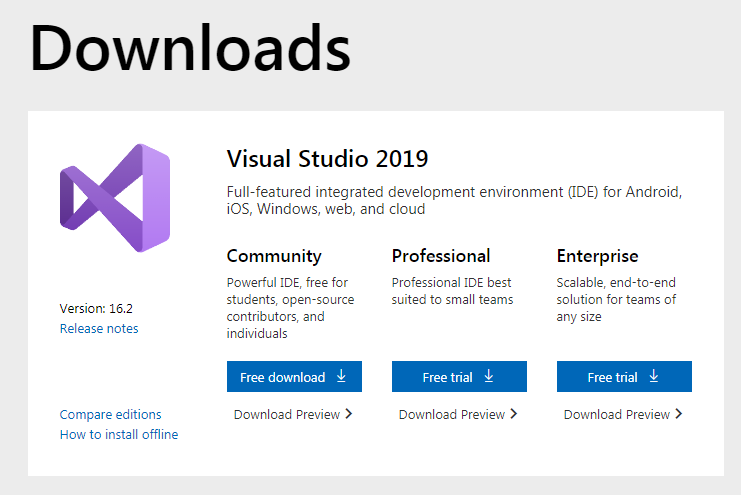Click chevron next to Professional Download Preview
741x495 pixels.
(x=514, y=414)
